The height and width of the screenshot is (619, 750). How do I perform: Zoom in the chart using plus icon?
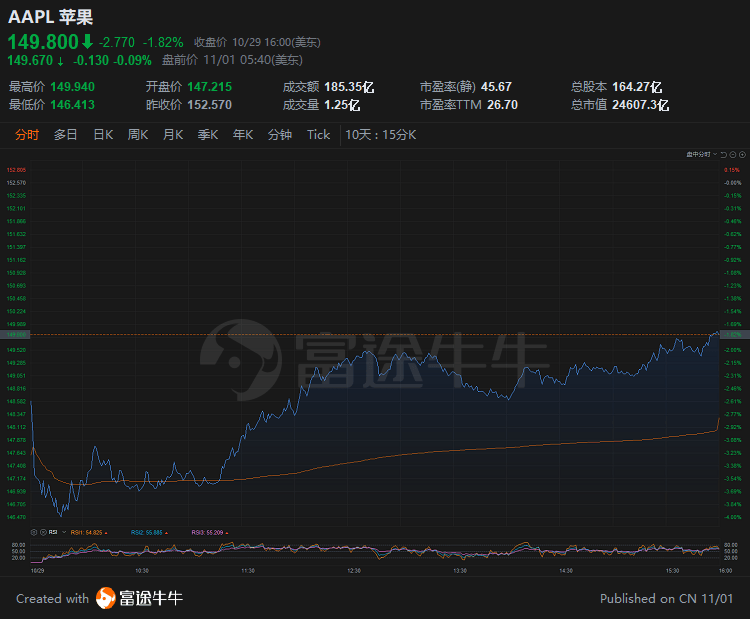pyautogui.click(x=742, y=155)
